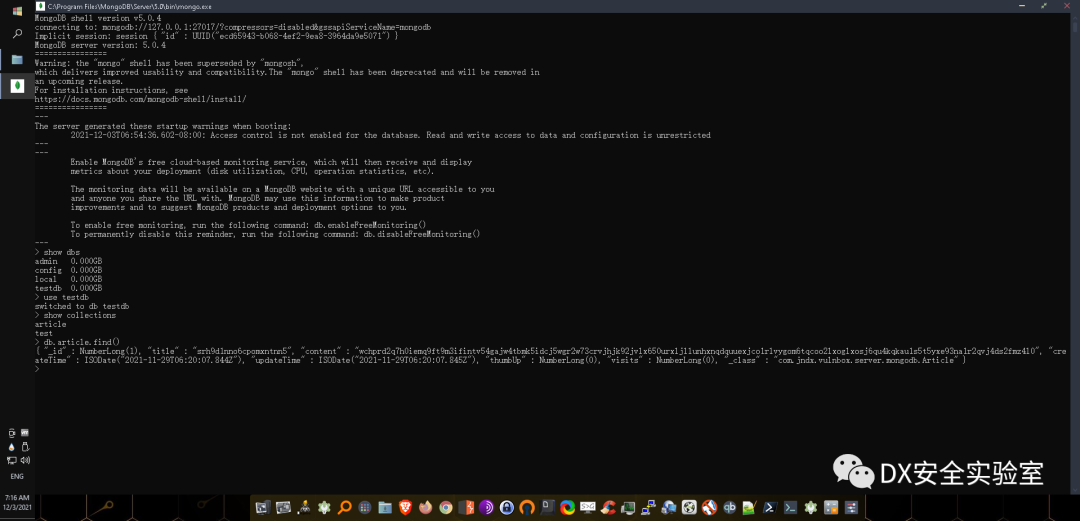Click the volume speaker tray icon
Screen dimensions: 1080x521
click(25, 460)
